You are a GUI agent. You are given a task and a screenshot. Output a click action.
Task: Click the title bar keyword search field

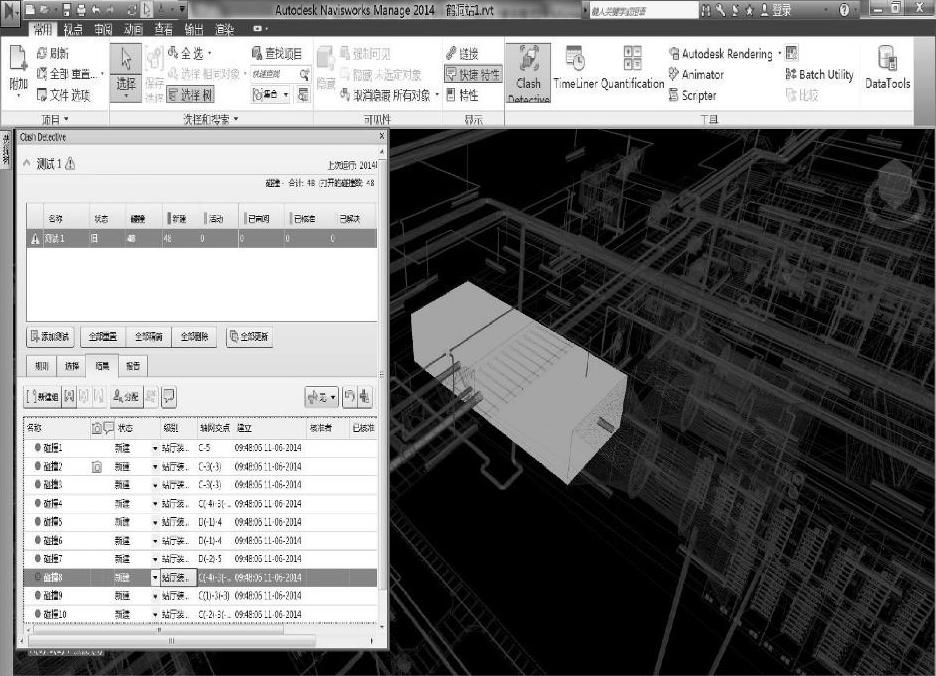(x=642, y=11)
